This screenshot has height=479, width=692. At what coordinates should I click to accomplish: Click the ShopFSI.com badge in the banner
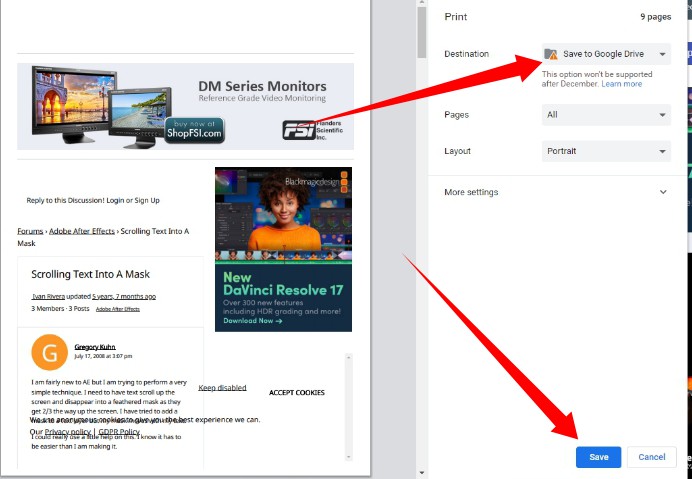point(195,130)
